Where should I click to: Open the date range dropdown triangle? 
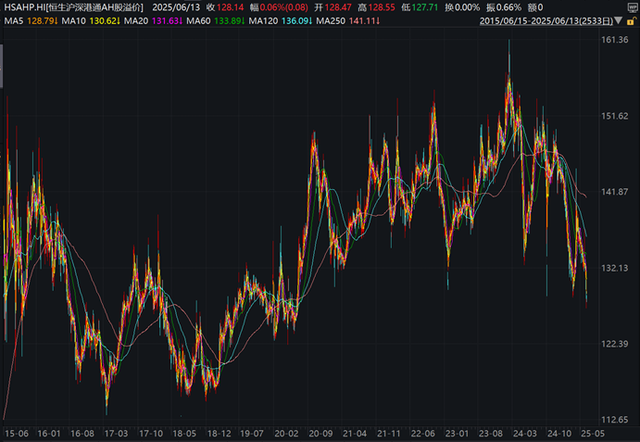pos(618,20)
